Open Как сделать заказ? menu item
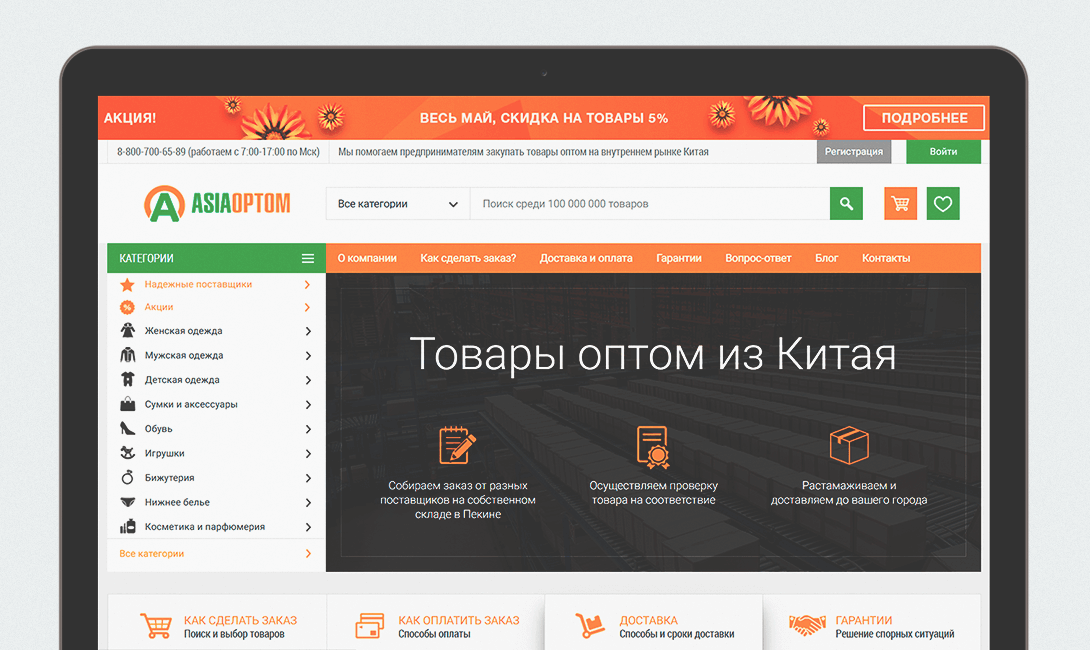 click(x=468, y=258)
